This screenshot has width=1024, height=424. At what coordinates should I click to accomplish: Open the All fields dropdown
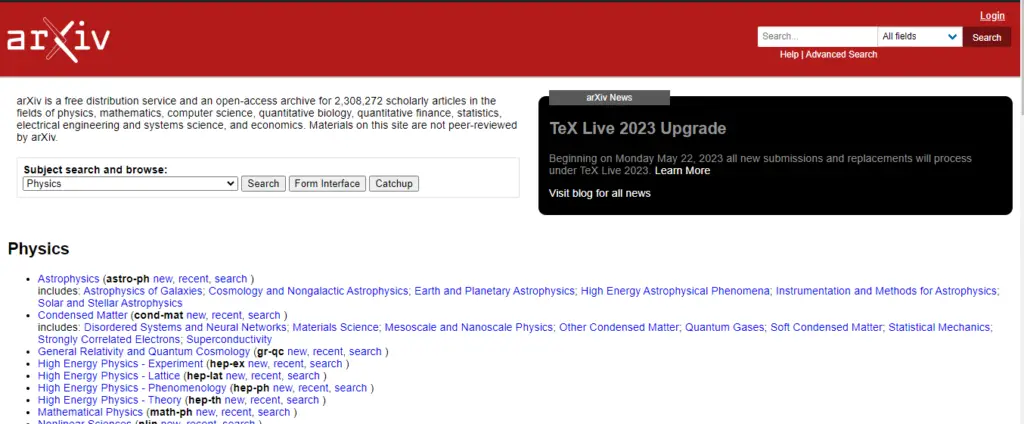920,37
